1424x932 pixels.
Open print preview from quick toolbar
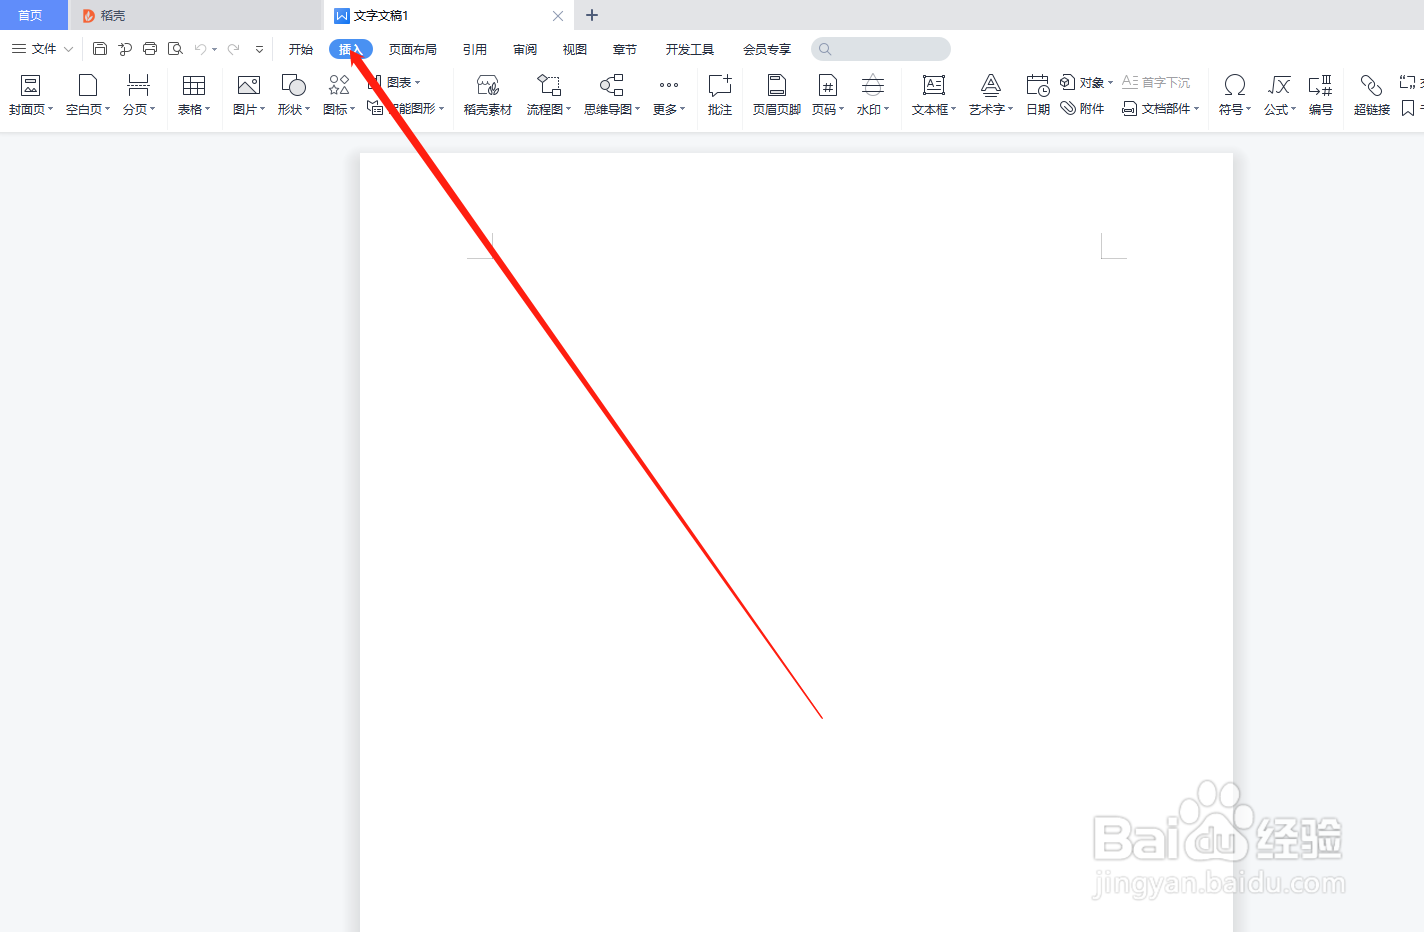point(175,49)
